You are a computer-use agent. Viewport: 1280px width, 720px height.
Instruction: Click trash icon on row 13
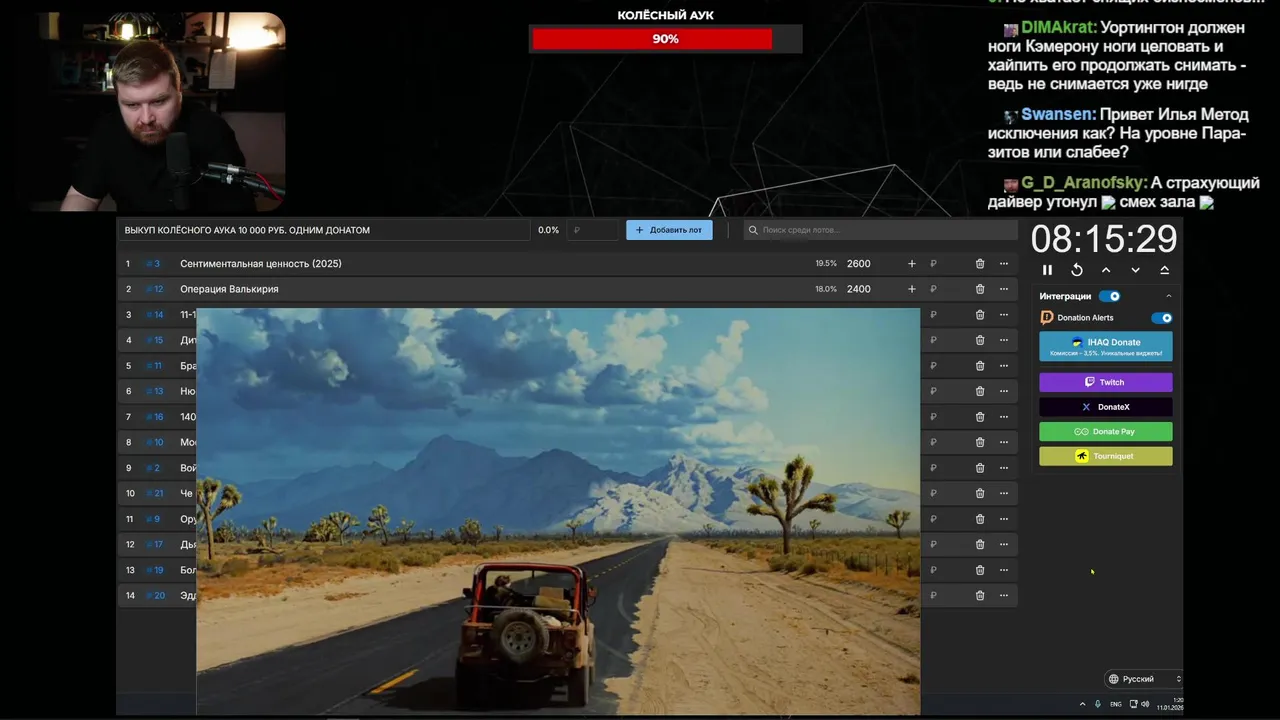click(x=980, y=570)
